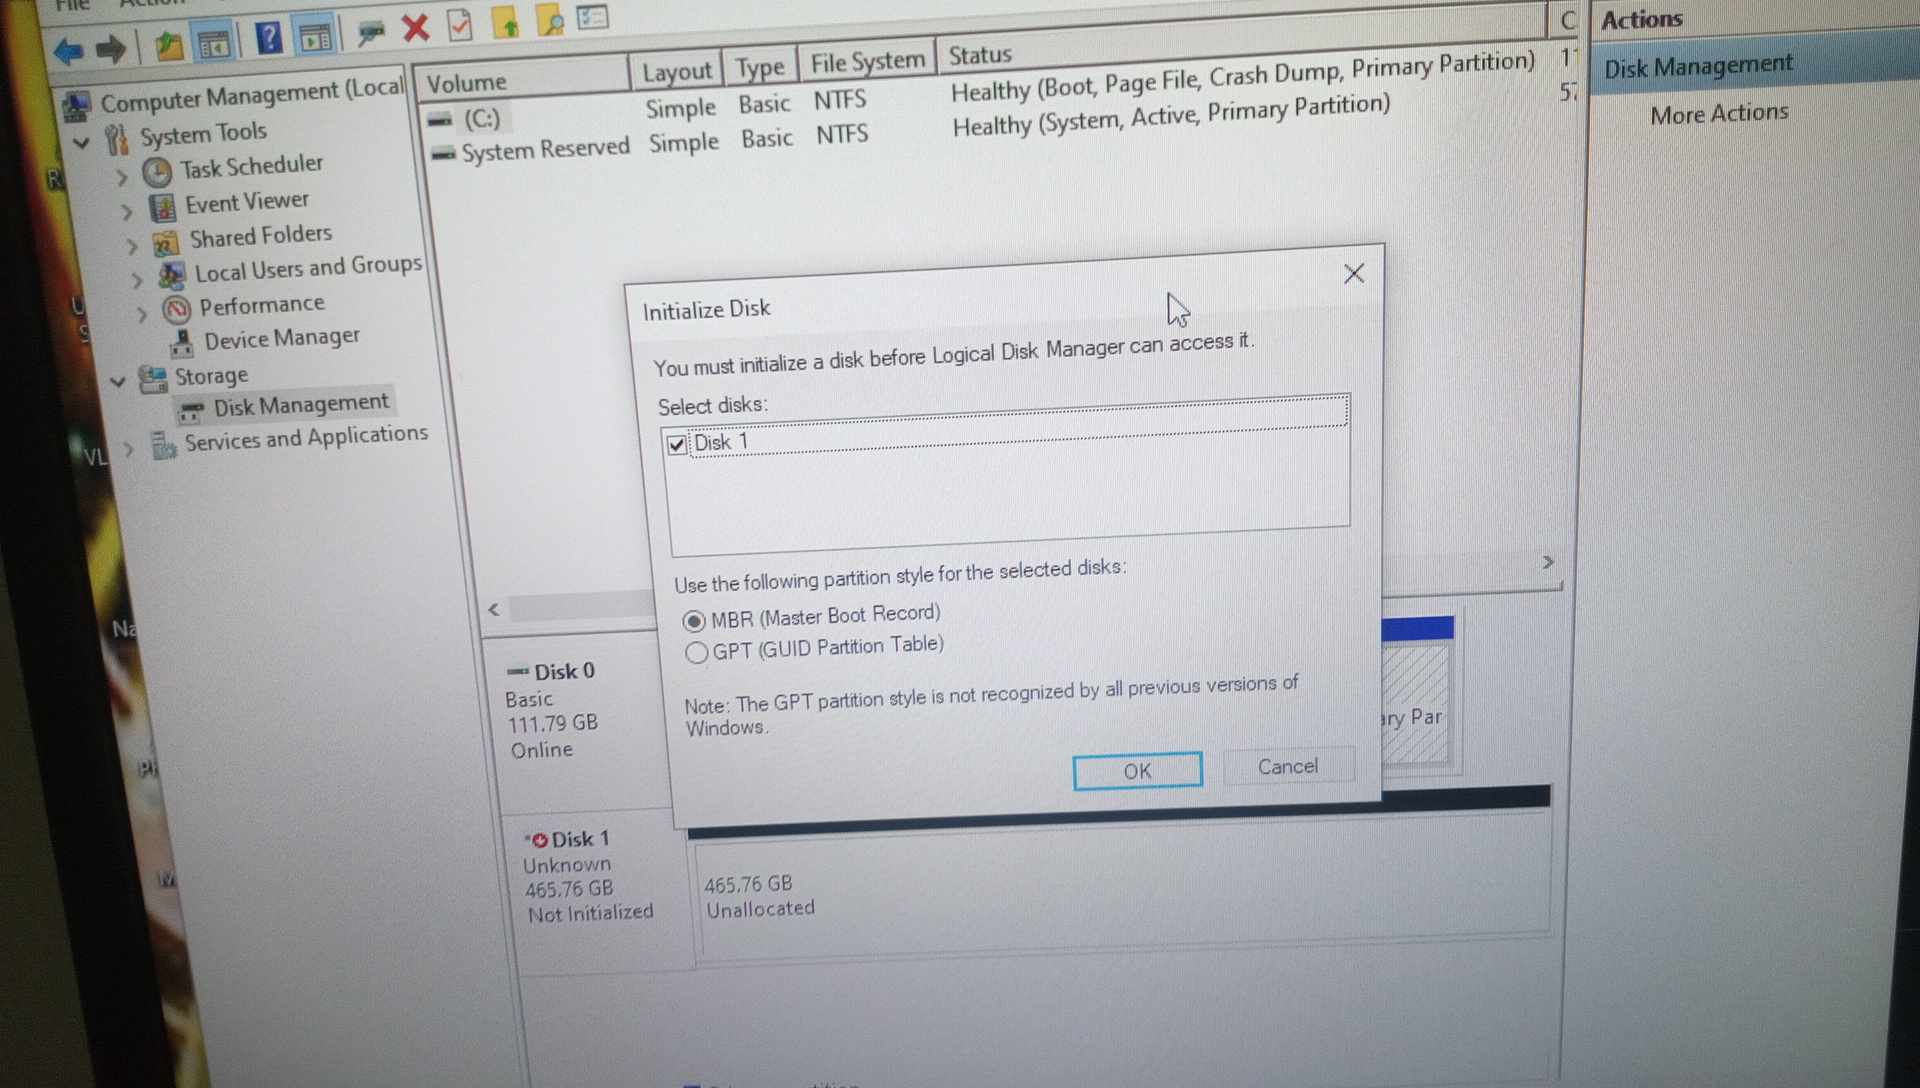Viewport: 1920px width, 1088px height.
Task: Expand the Event Viewer node
Action: tap(127, 212)
